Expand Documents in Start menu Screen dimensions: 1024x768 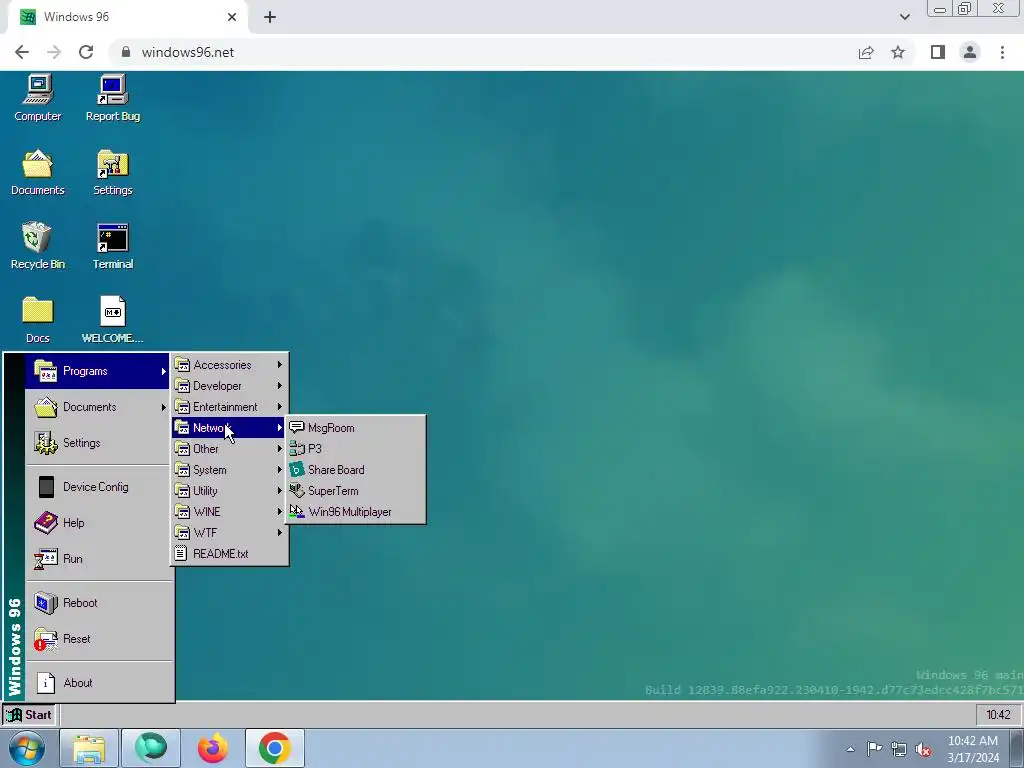pyautogui.click(x=97, y=407)
